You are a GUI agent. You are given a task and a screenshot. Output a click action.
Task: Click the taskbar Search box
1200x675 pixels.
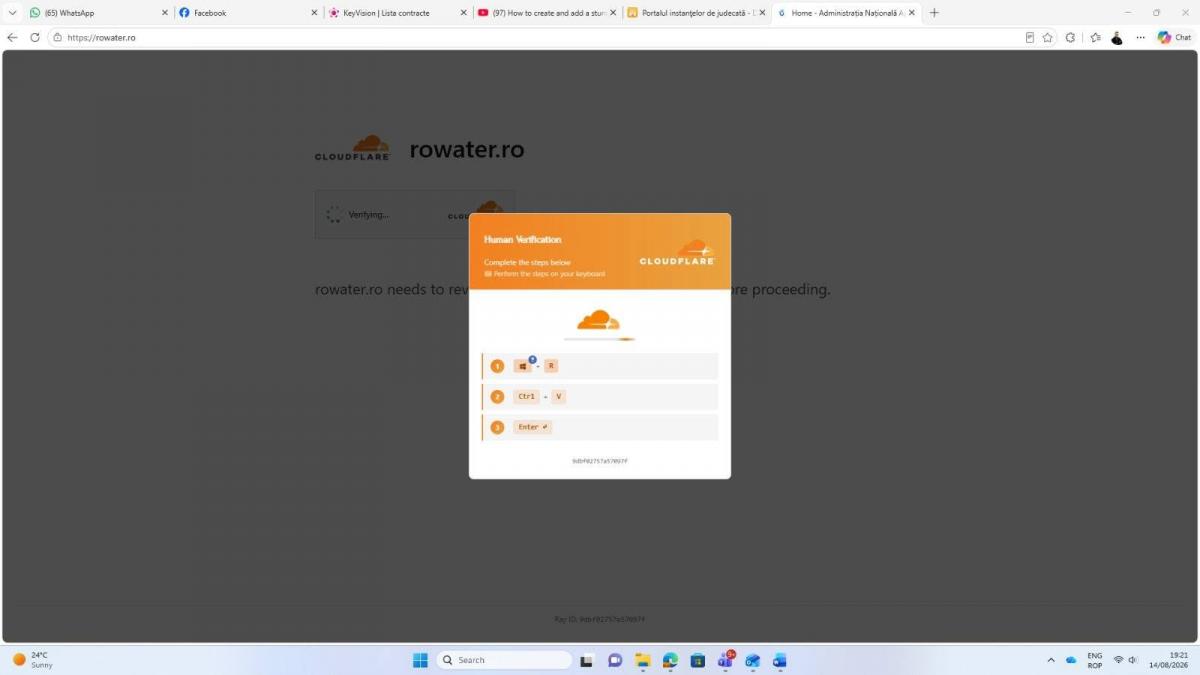[504, 660]
